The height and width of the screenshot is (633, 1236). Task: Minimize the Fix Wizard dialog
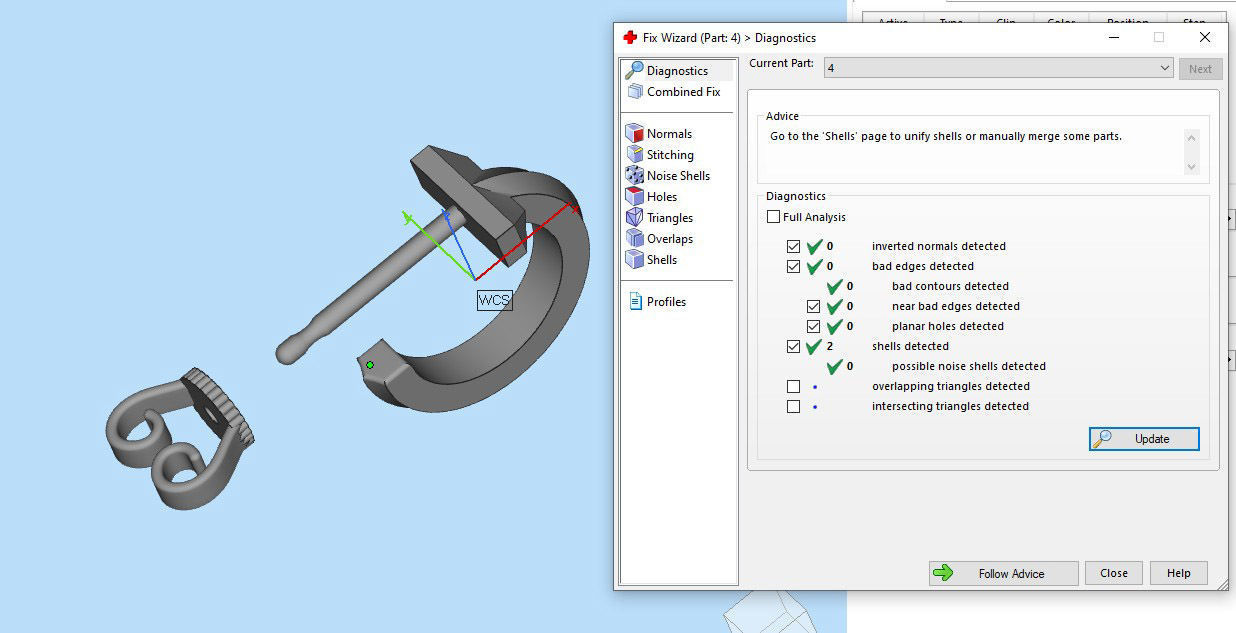(1114, 37)
